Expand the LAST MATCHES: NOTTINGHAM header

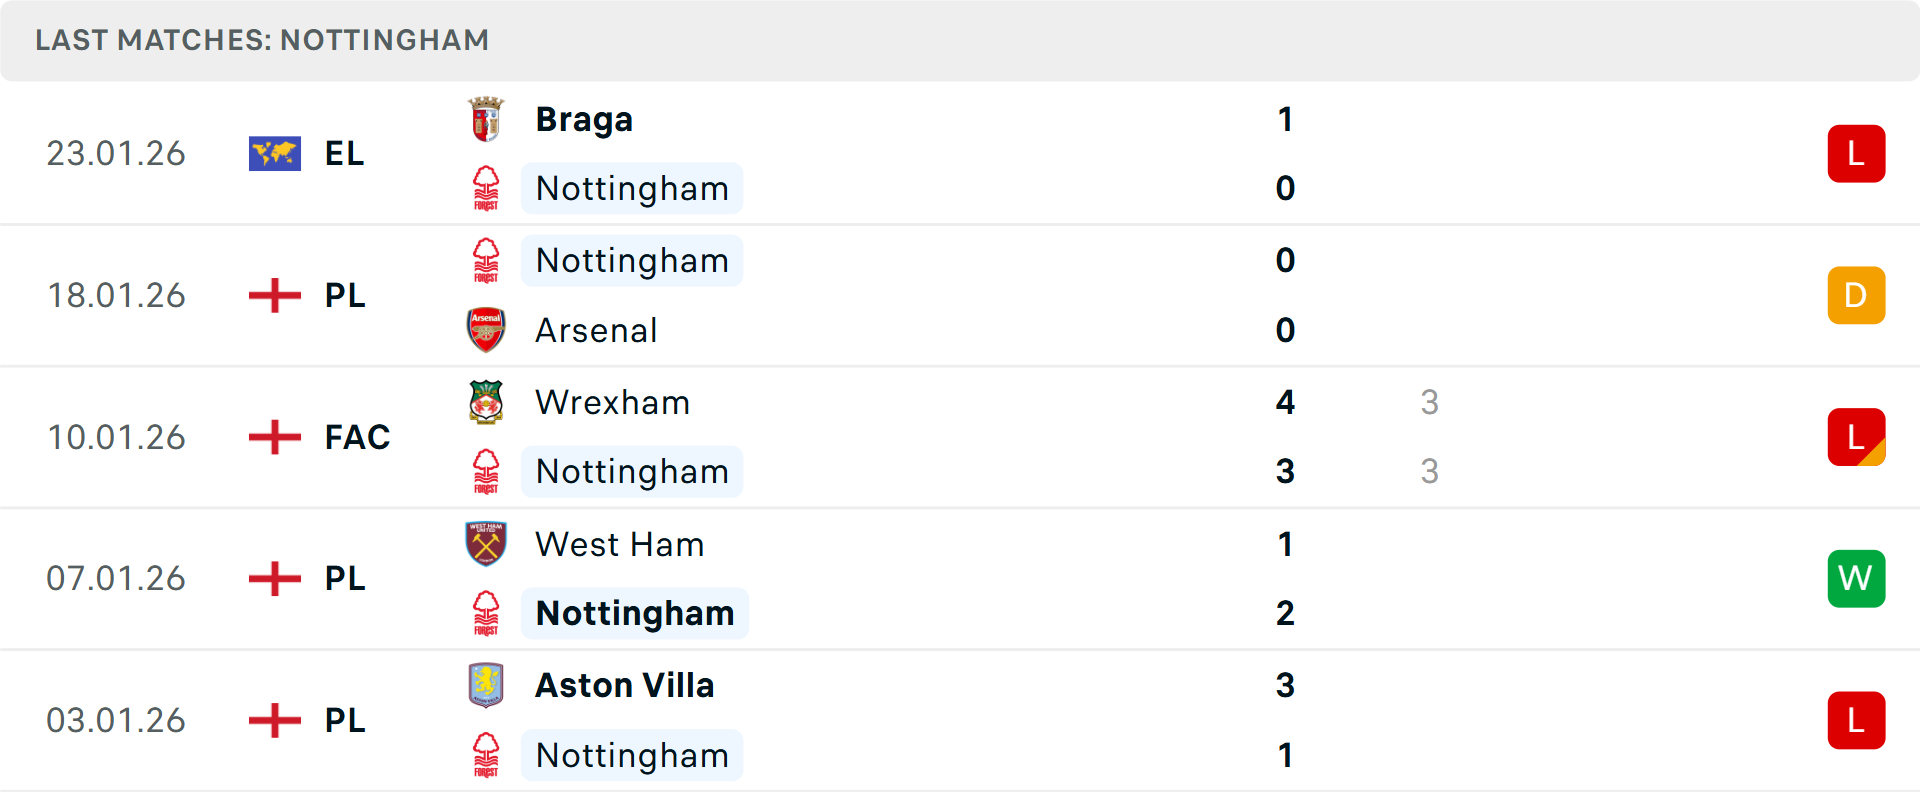pyautogui.click(x=262, y=40)
